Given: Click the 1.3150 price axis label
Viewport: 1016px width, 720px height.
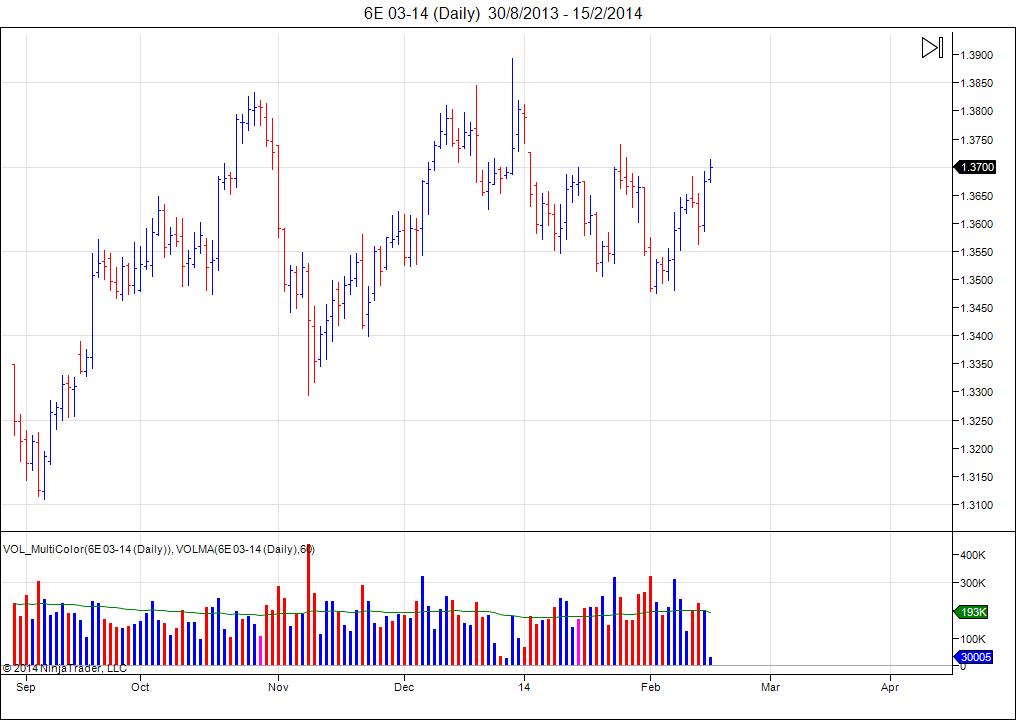Looking at the screenshot, I should [976, 477].
